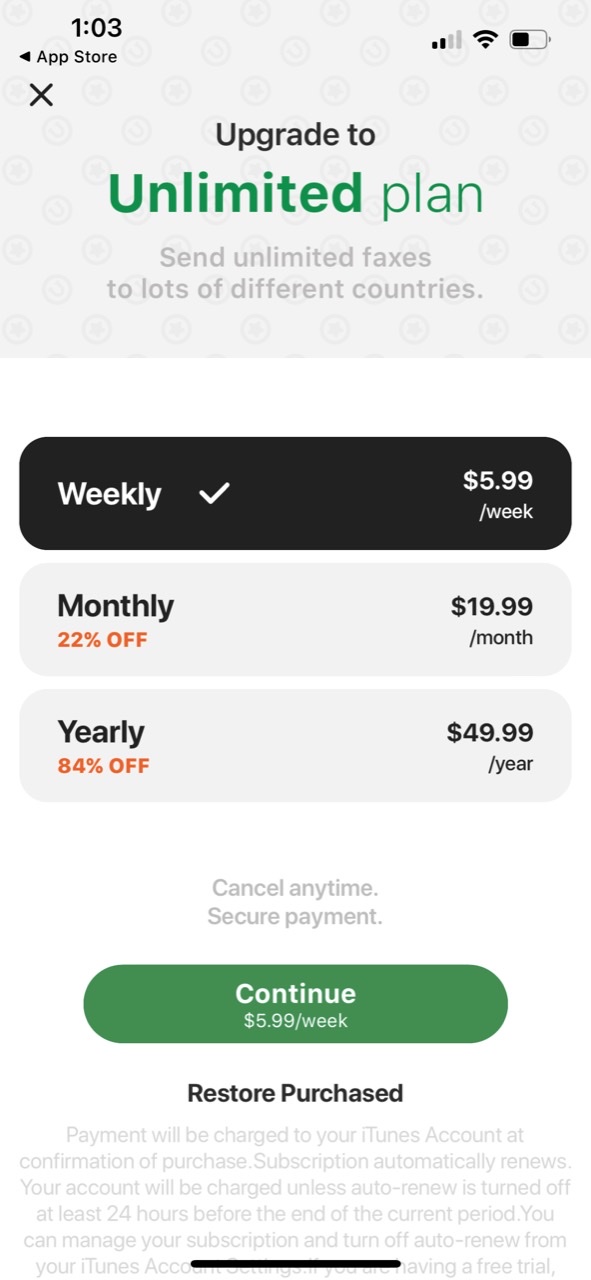
Task: Select the Yearly plan option
Action: pos(295,746)
